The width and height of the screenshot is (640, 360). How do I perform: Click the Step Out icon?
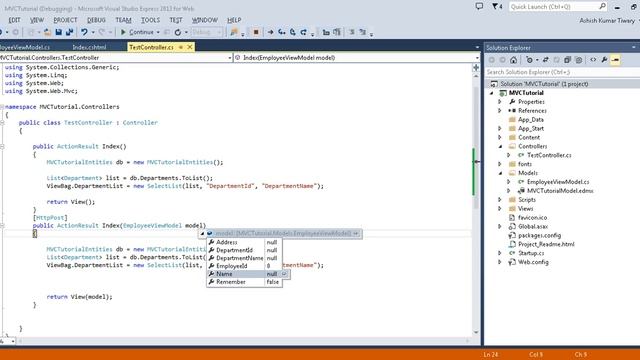coord(304,32)
